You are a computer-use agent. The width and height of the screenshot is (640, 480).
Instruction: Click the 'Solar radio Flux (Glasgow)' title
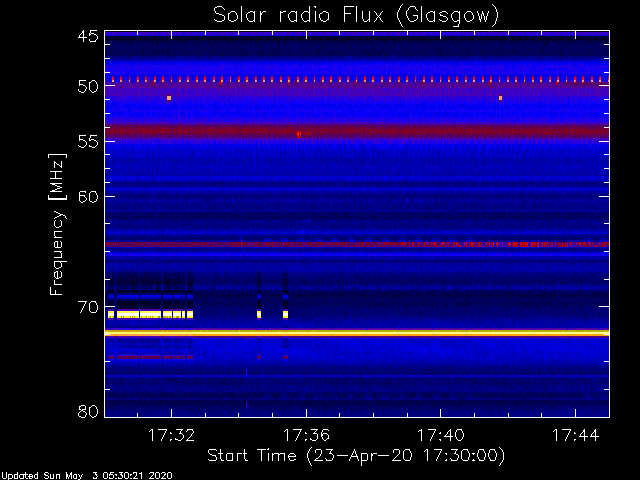point(356,16)
